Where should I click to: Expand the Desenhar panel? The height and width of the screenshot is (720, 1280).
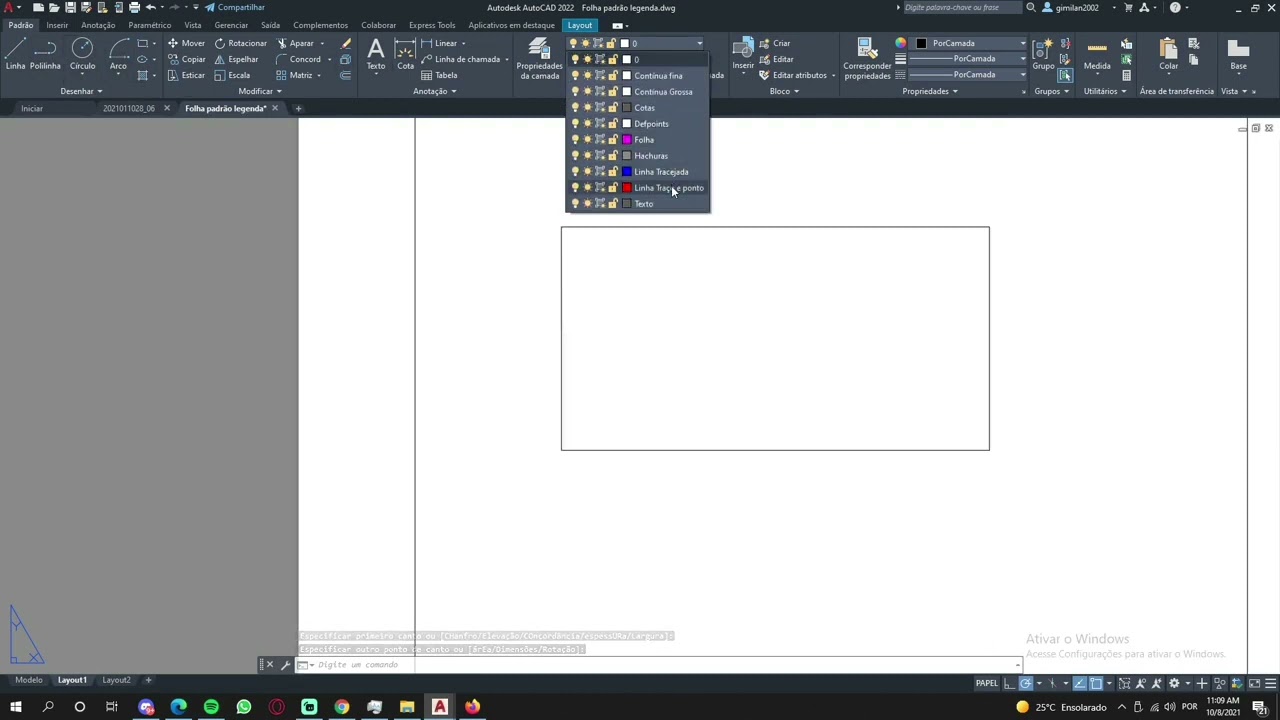tap(80, 91)
